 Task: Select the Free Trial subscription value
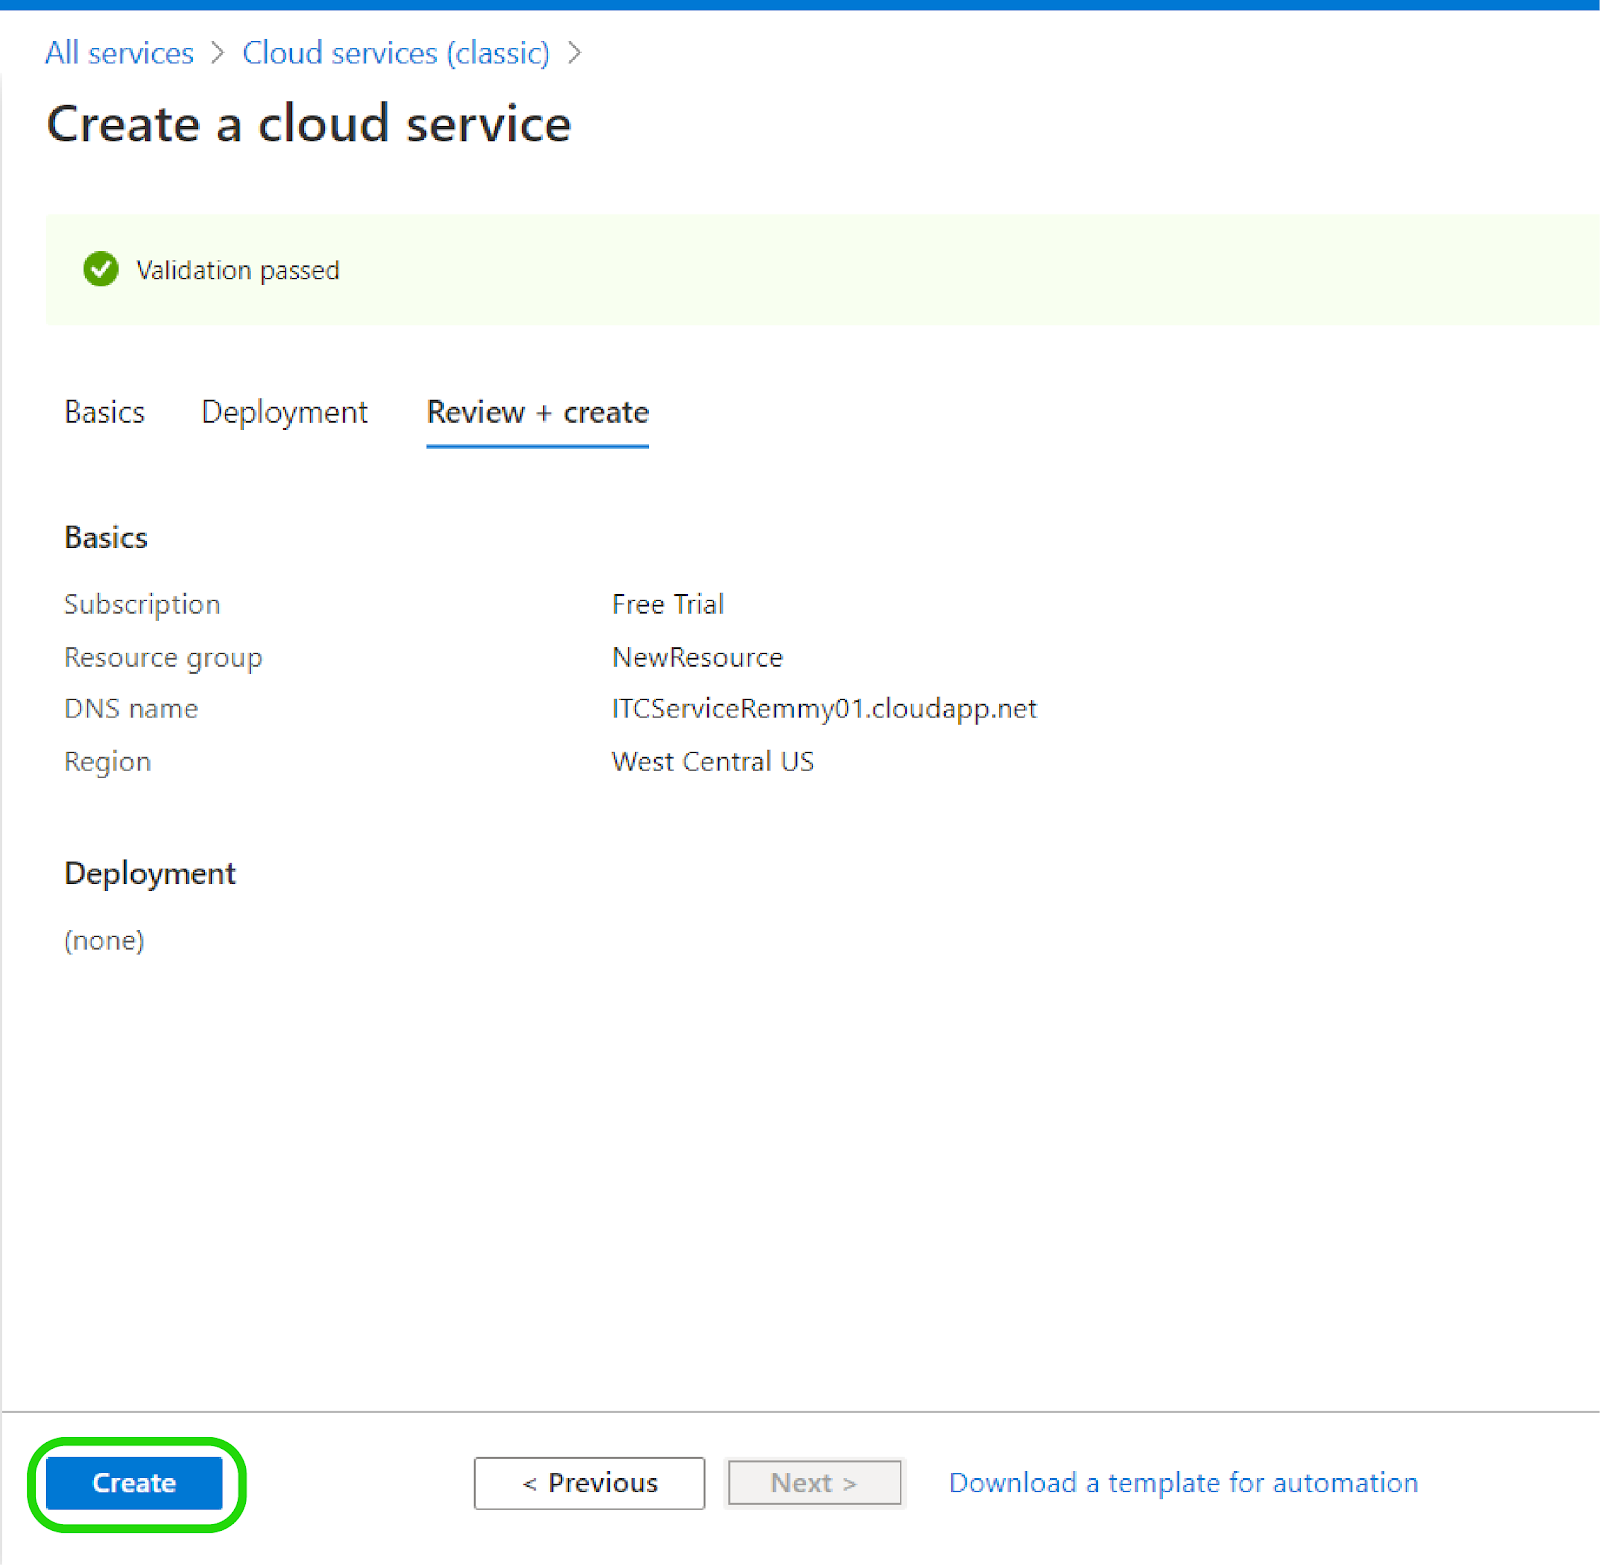[667, 604]
